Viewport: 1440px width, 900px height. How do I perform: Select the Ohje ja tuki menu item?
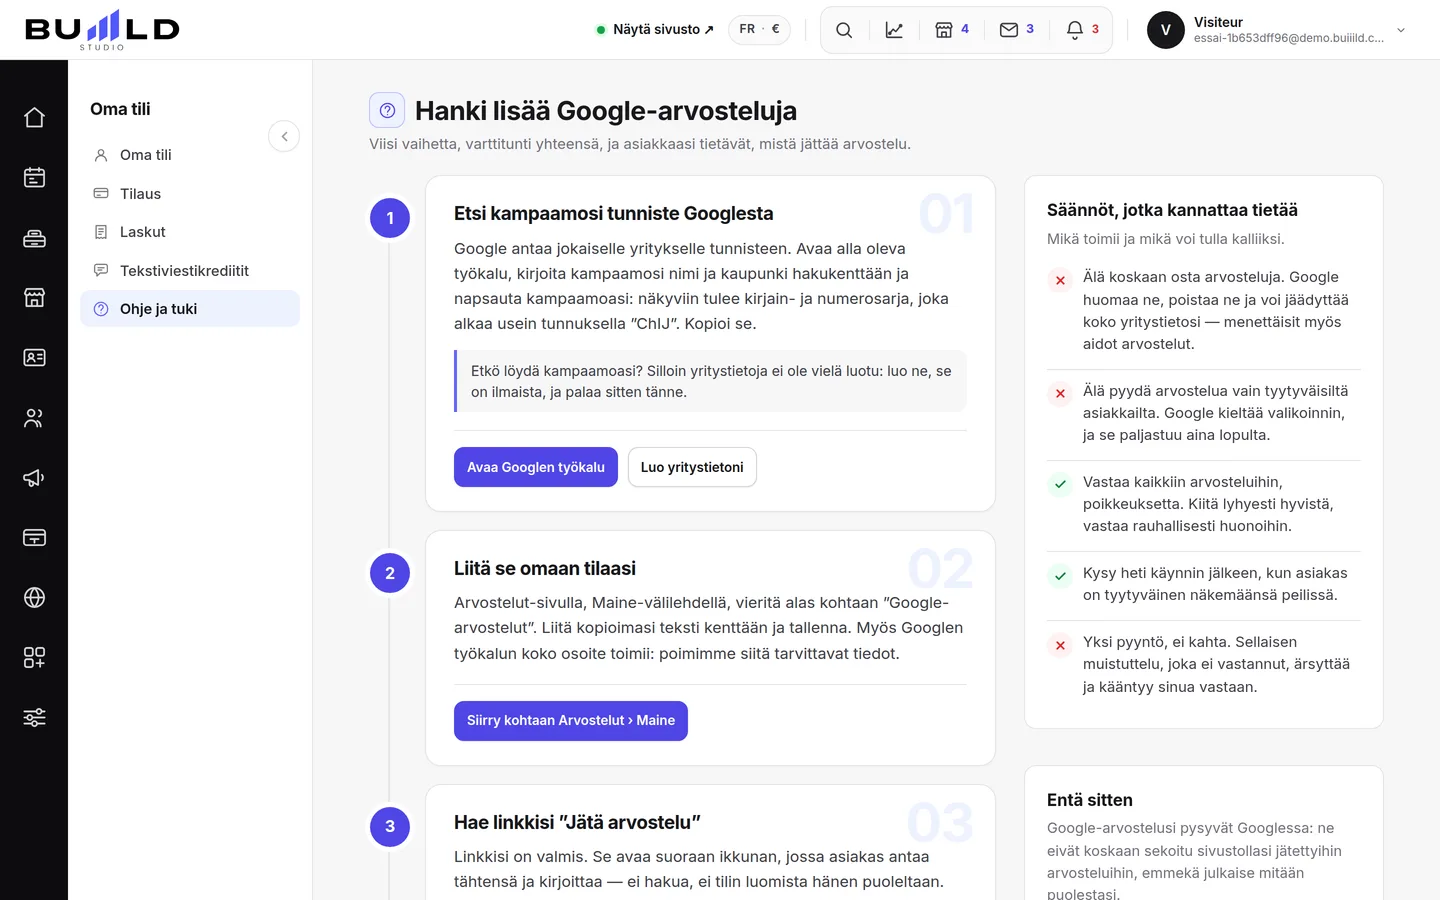190,309
